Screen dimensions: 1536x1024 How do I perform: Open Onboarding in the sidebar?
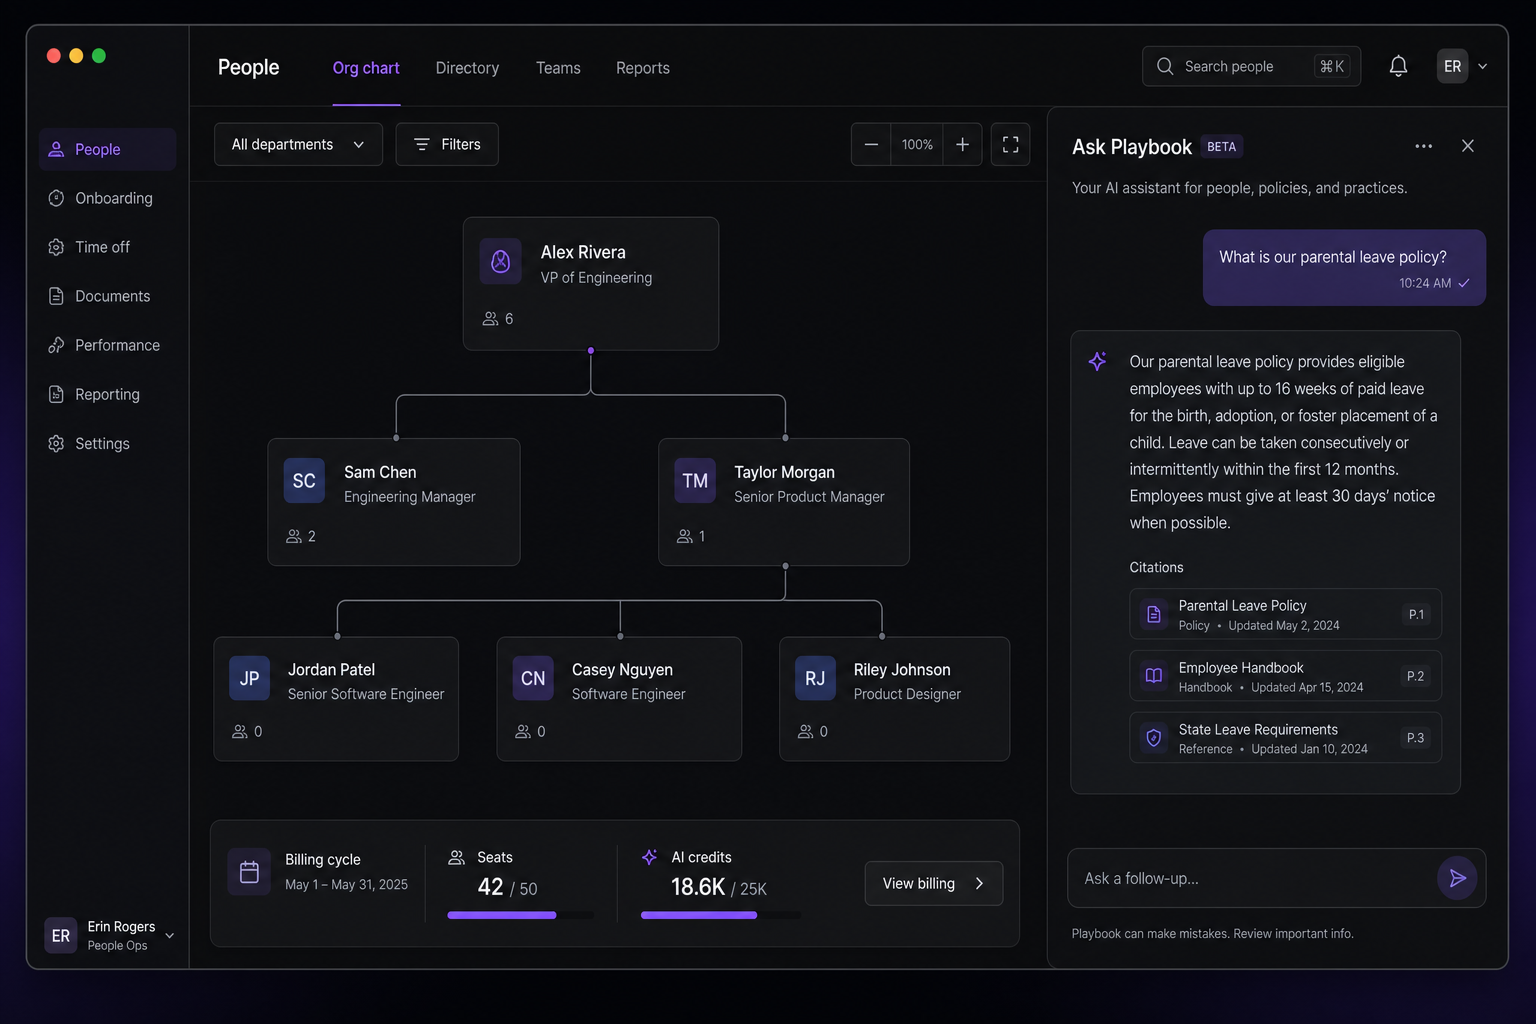click(107, 198)
